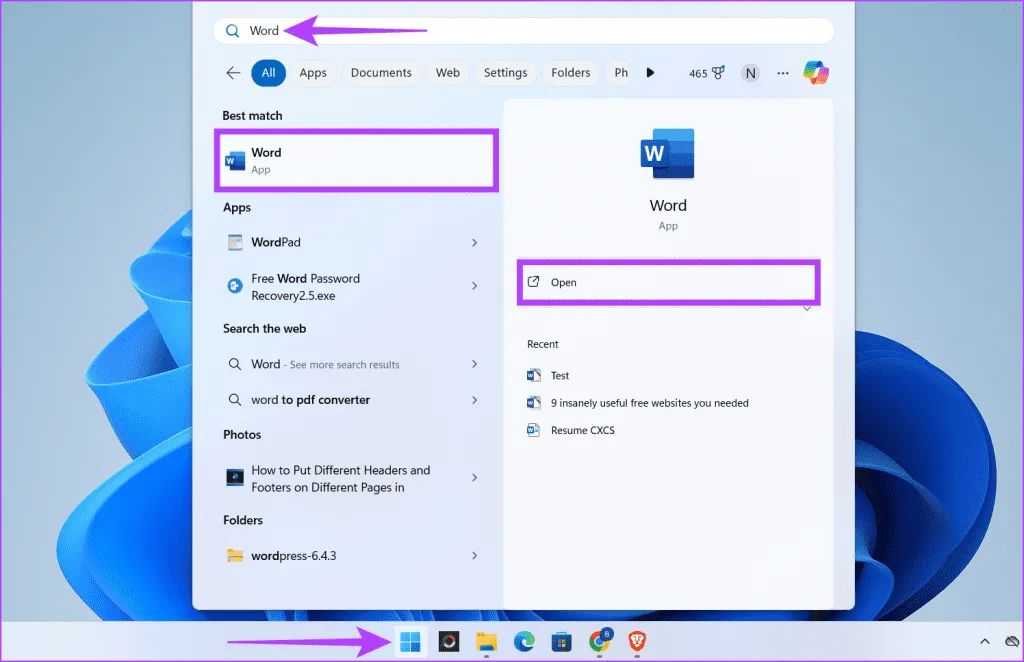Open the Microsoft Rewards points icon

pyautogui.click(x=706, y=73)
